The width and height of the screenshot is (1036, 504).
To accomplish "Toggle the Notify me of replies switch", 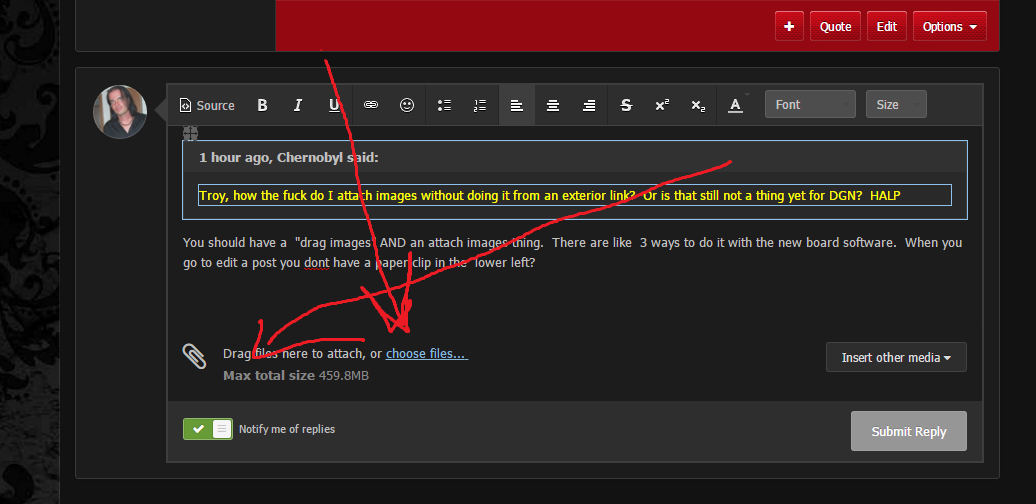I will tap(208, 429).
